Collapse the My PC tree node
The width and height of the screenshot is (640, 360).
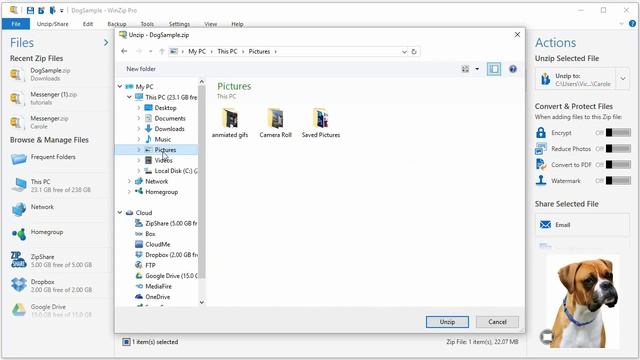120,87
